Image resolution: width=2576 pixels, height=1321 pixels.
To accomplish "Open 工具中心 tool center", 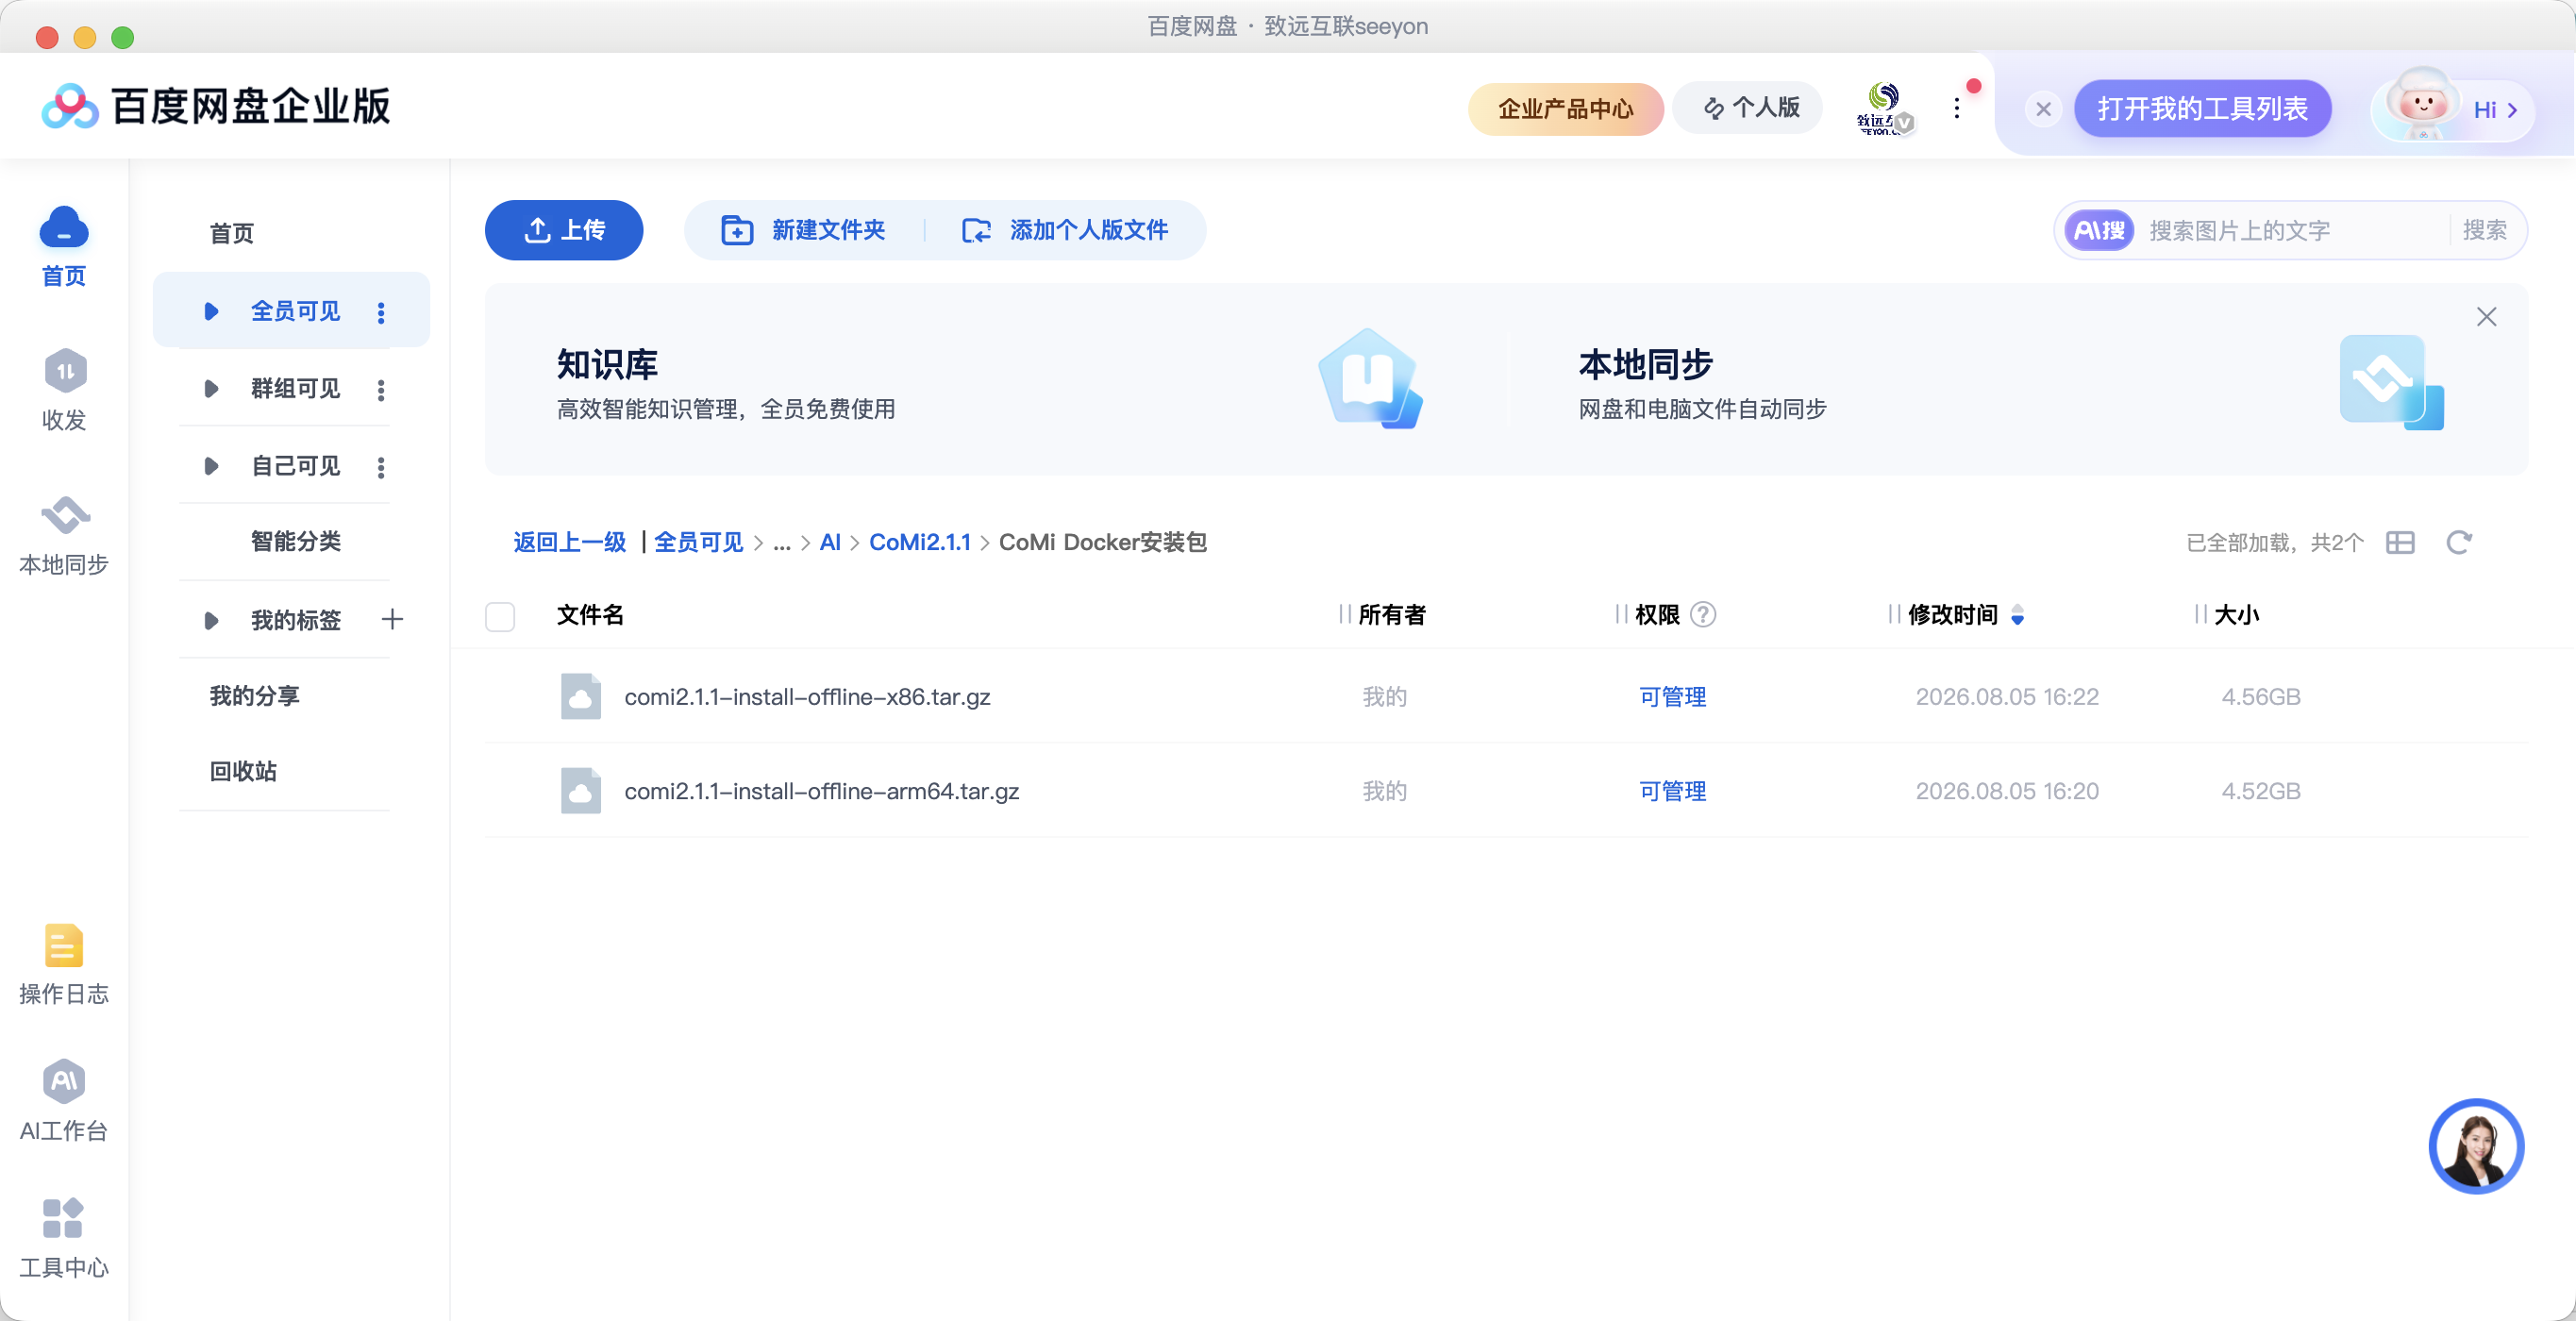I will pyautogui.click(x=64, y=1238).
